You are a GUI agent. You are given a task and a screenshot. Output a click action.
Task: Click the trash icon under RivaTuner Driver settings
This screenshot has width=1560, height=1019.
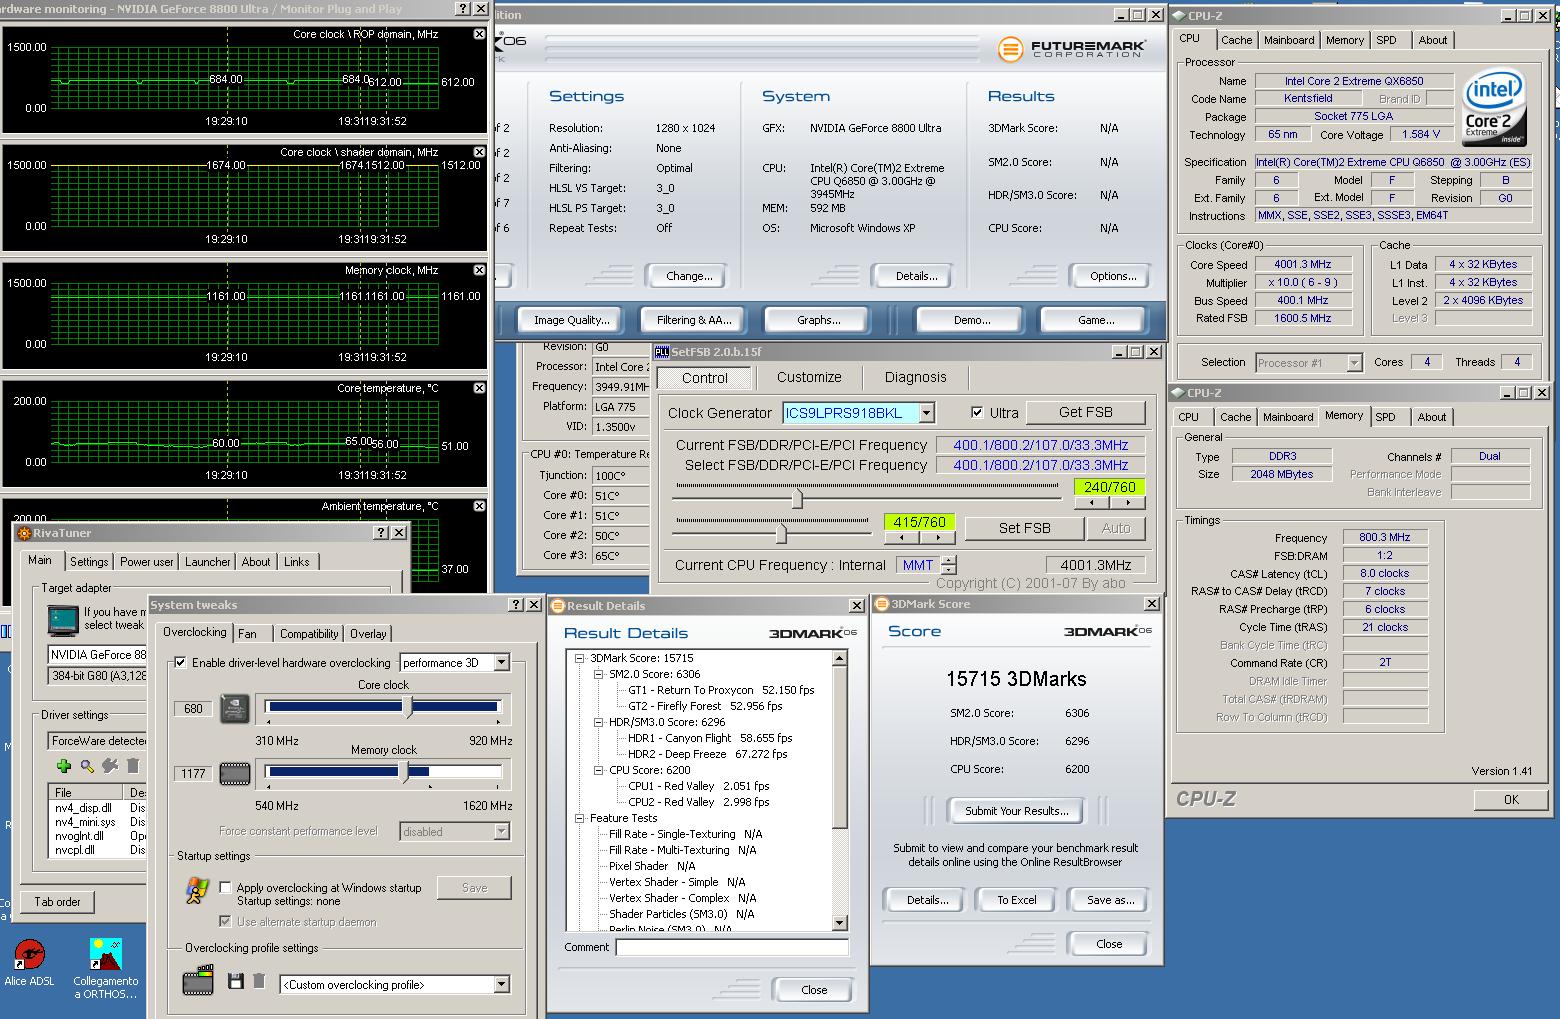tap(132, 766)
